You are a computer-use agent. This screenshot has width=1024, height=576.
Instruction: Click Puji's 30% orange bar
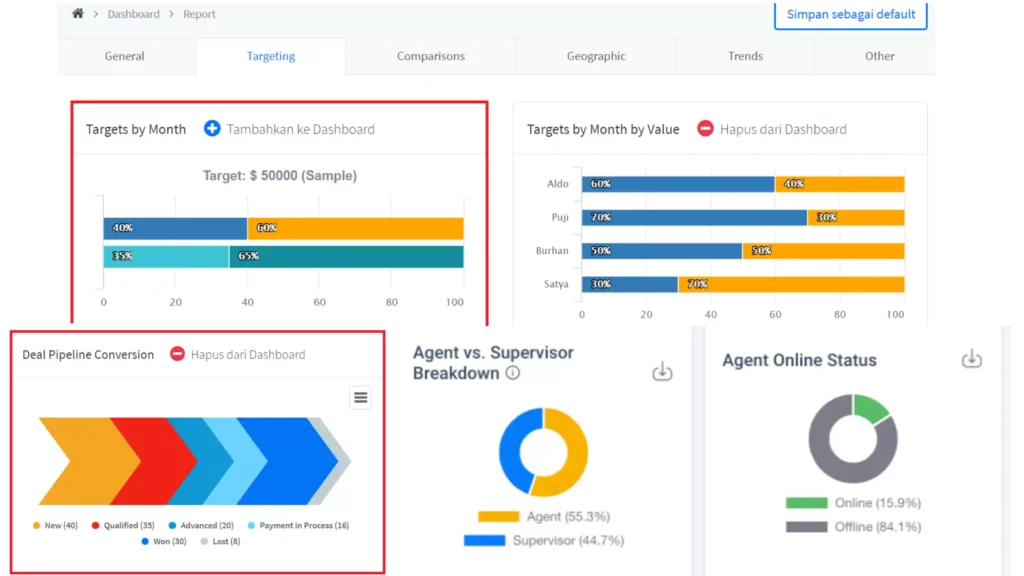(856, 217)
